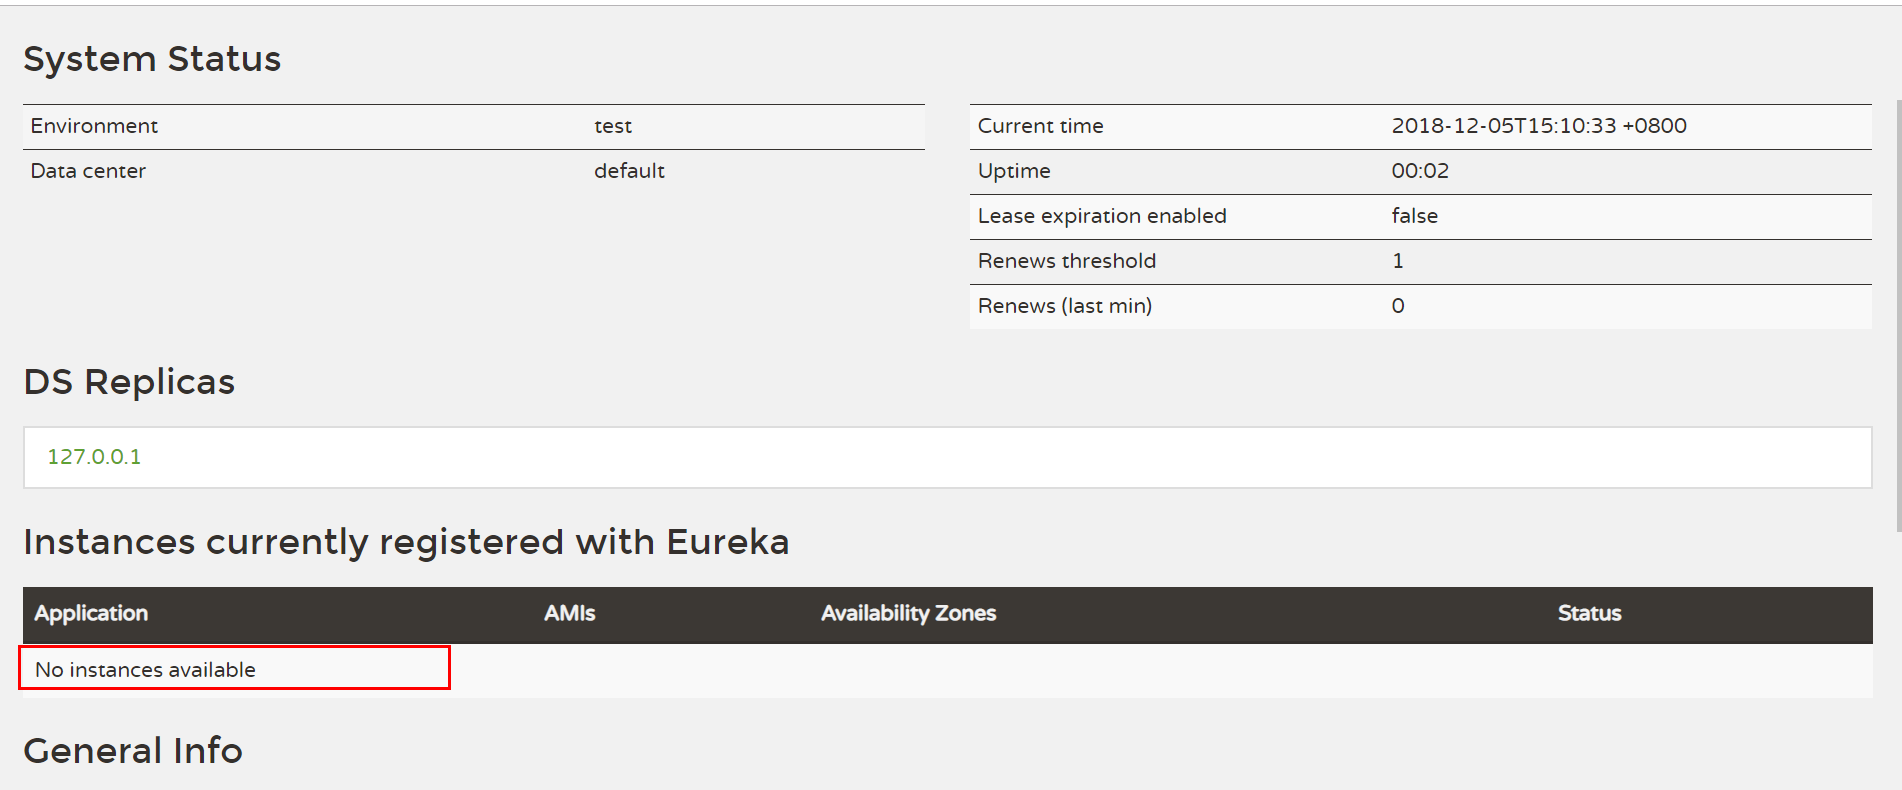The image size is (1902, 790).
Task: Select the Renews threshold row label
Action: pyautogui.click(x=1066, y=261)
